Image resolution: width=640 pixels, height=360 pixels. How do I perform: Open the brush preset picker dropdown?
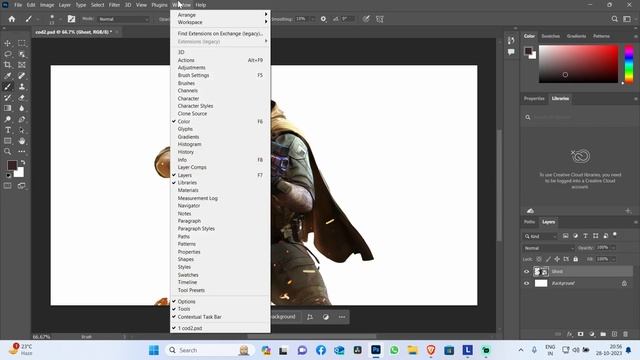[x=60, y=19]
